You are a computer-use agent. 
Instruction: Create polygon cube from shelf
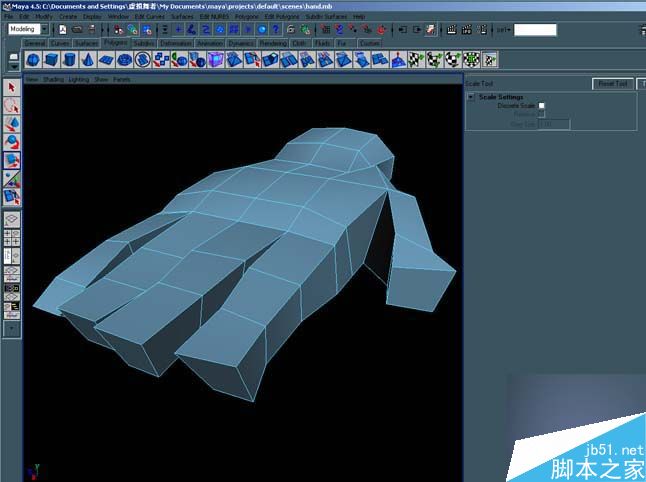point(53,60)
